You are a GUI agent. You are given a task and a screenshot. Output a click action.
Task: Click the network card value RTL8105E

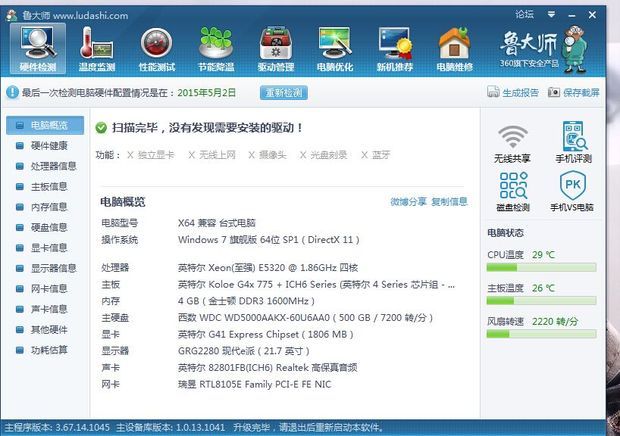tap(254, 384)
